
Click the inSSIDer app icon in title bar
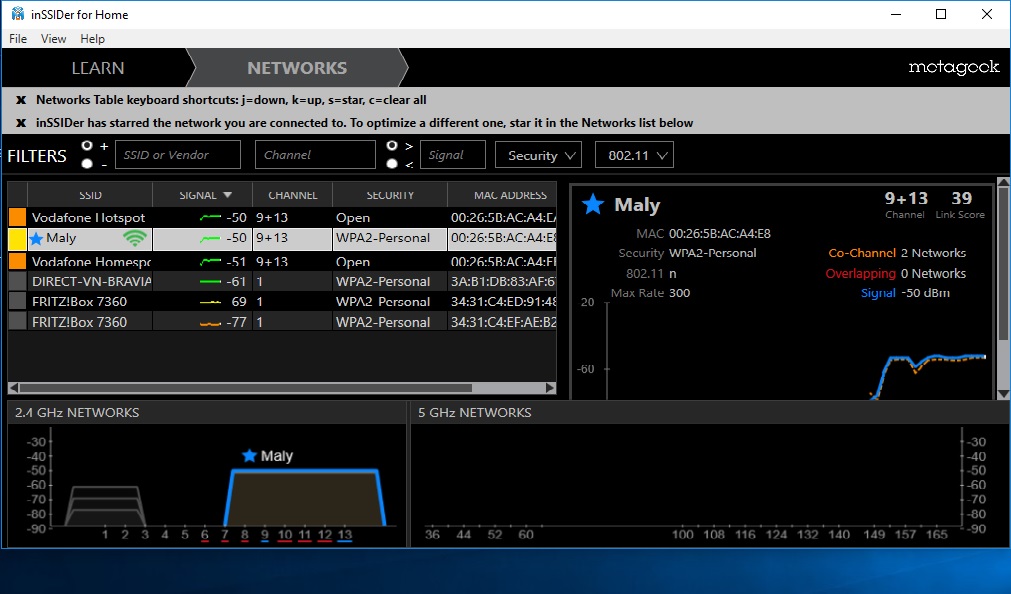[17, 14]
